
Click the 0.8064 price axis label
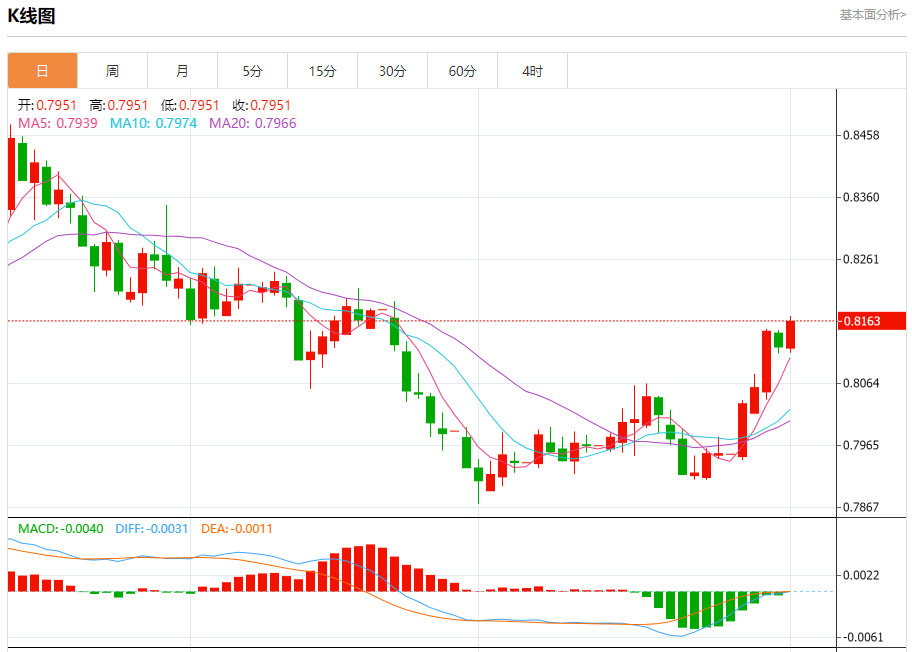[861, 383]
